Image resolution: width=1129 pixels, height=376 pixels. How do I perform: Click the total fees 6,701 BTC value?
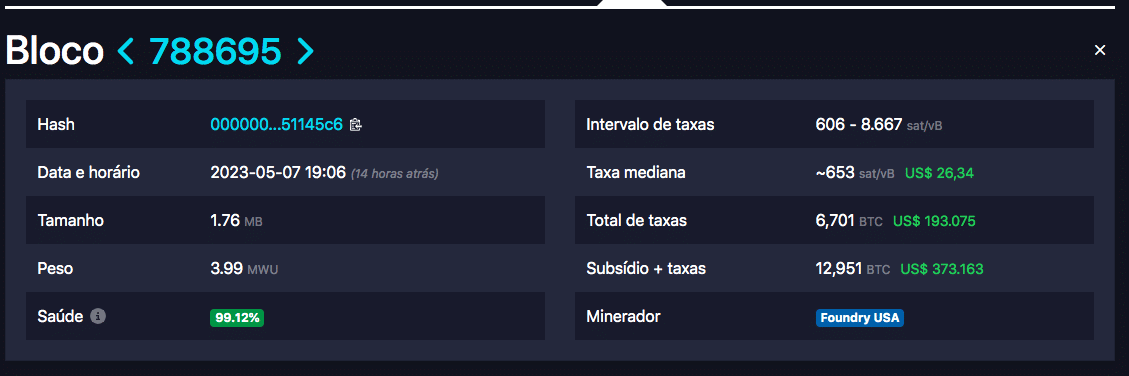849,220
